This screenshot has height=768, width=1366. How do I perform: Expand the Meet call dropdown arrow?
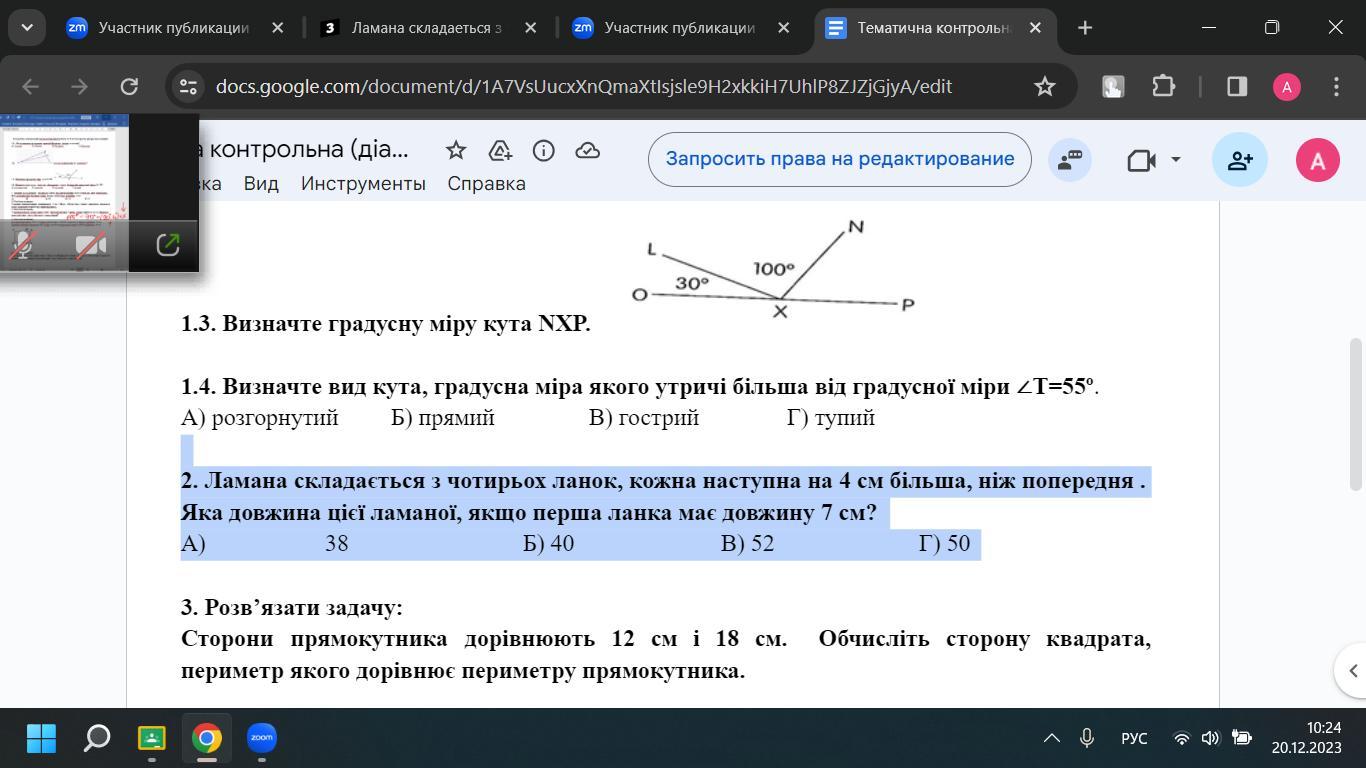1176,160
